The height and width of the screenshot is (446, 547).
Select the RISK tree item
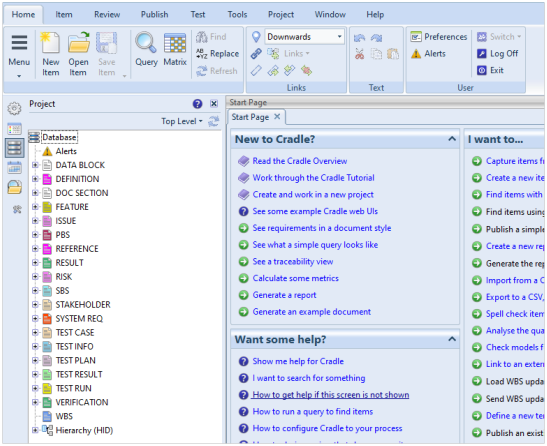57,277
